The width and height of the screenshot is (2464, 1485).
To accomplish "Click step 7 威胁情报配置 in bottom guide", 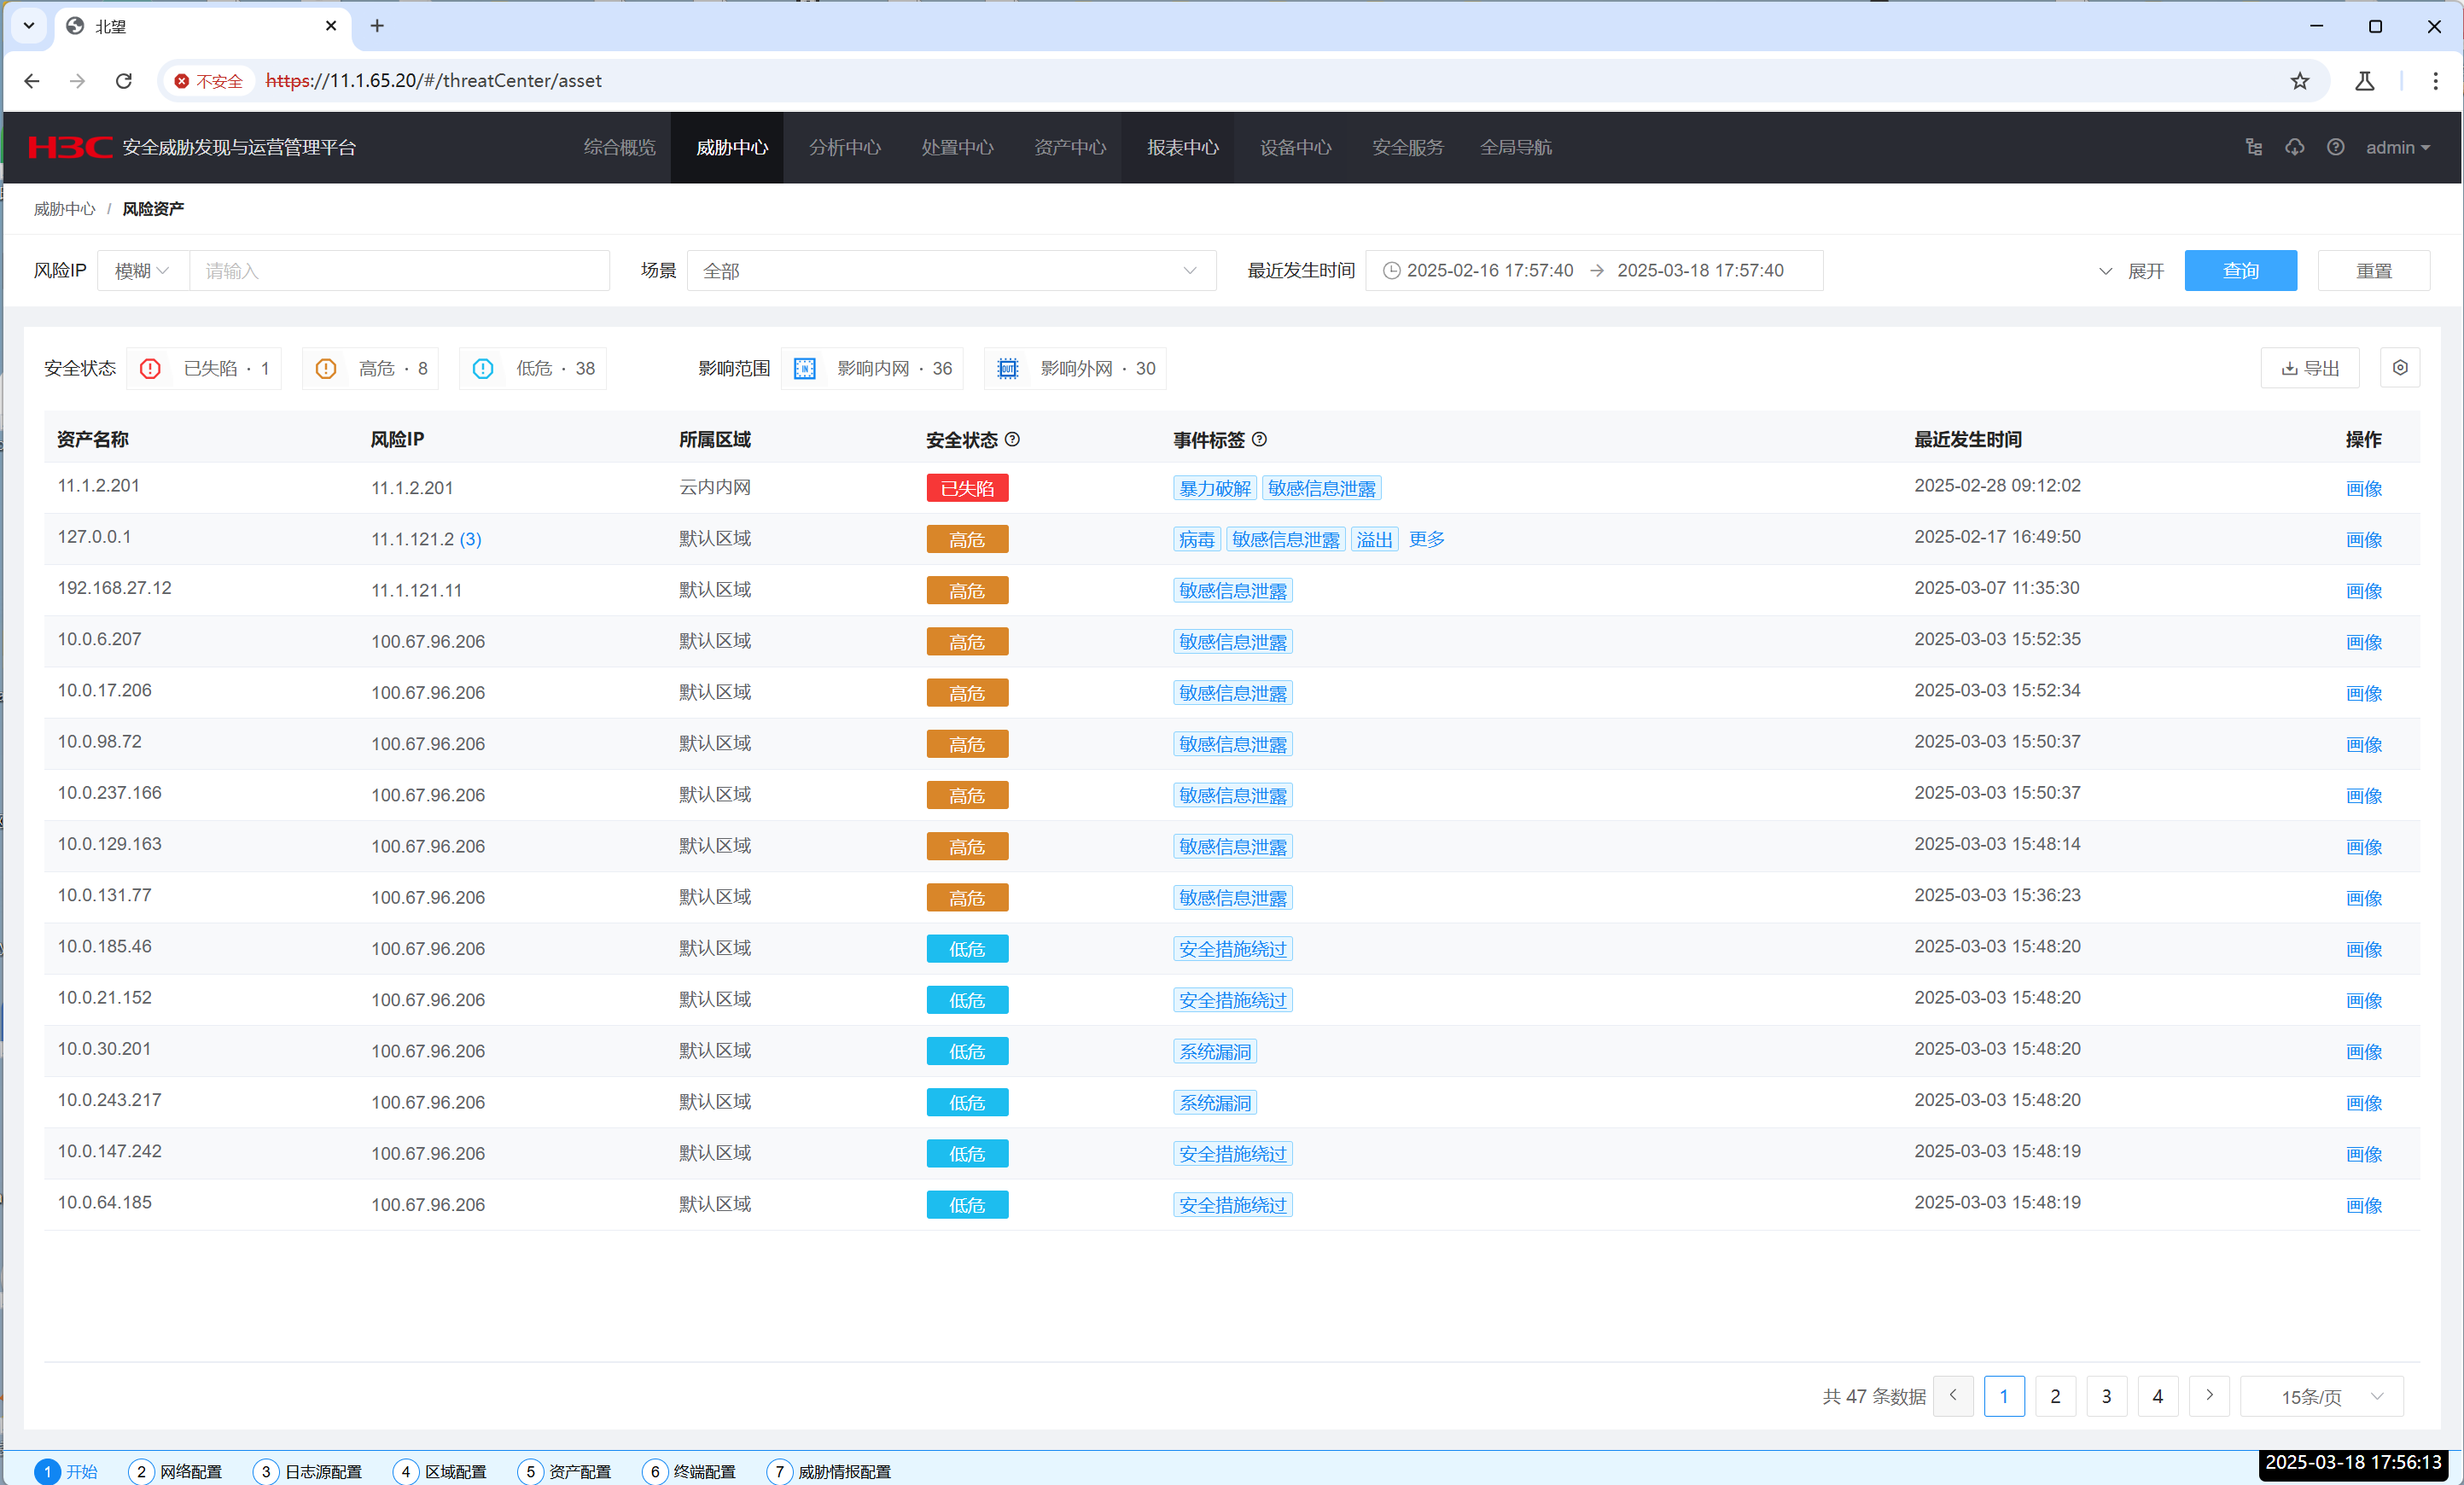I will [x=829, y=1471].
